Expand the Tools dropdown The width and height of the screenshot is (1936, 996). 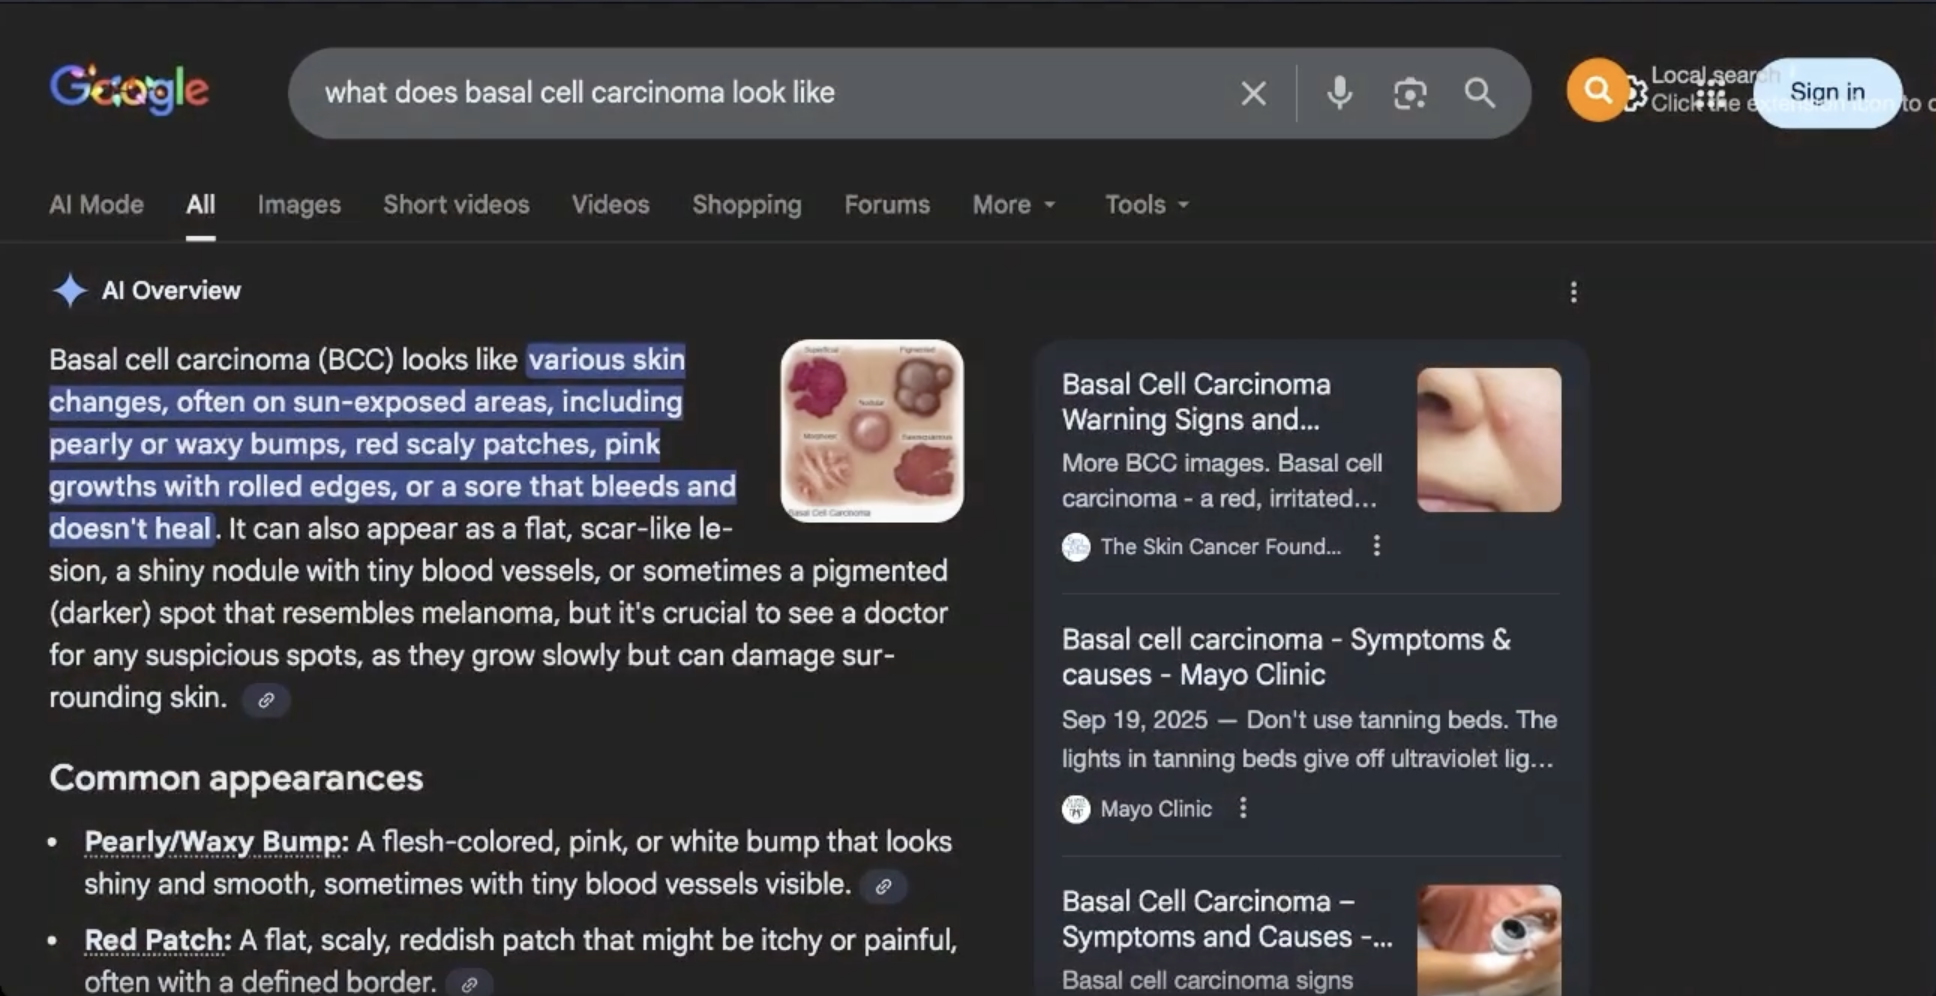(1146, 205)
